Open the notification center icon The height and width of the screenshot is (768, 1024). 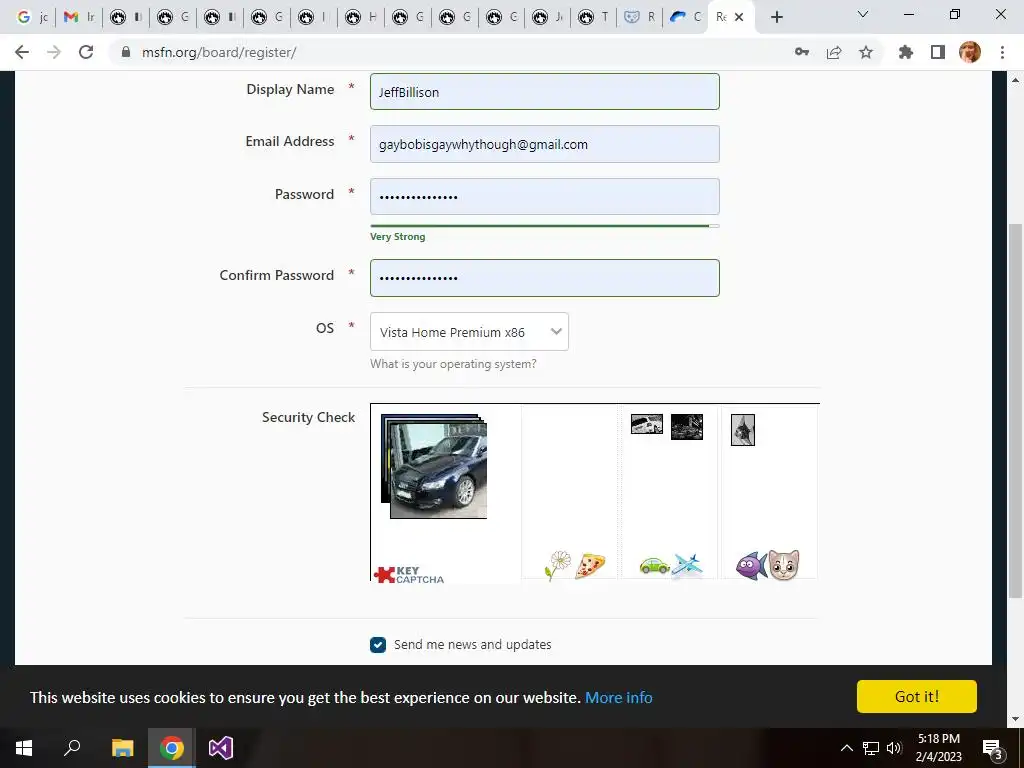click(x=993, y=748)
